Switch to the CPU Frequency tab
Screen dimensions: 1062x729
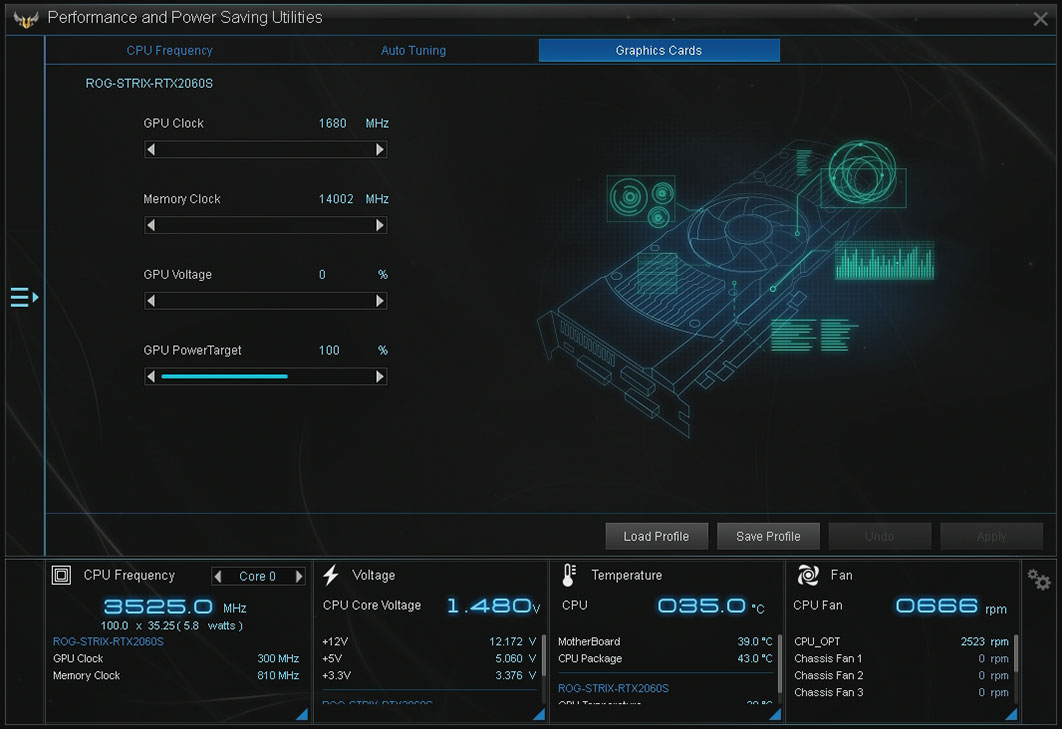tap(169, 51)
